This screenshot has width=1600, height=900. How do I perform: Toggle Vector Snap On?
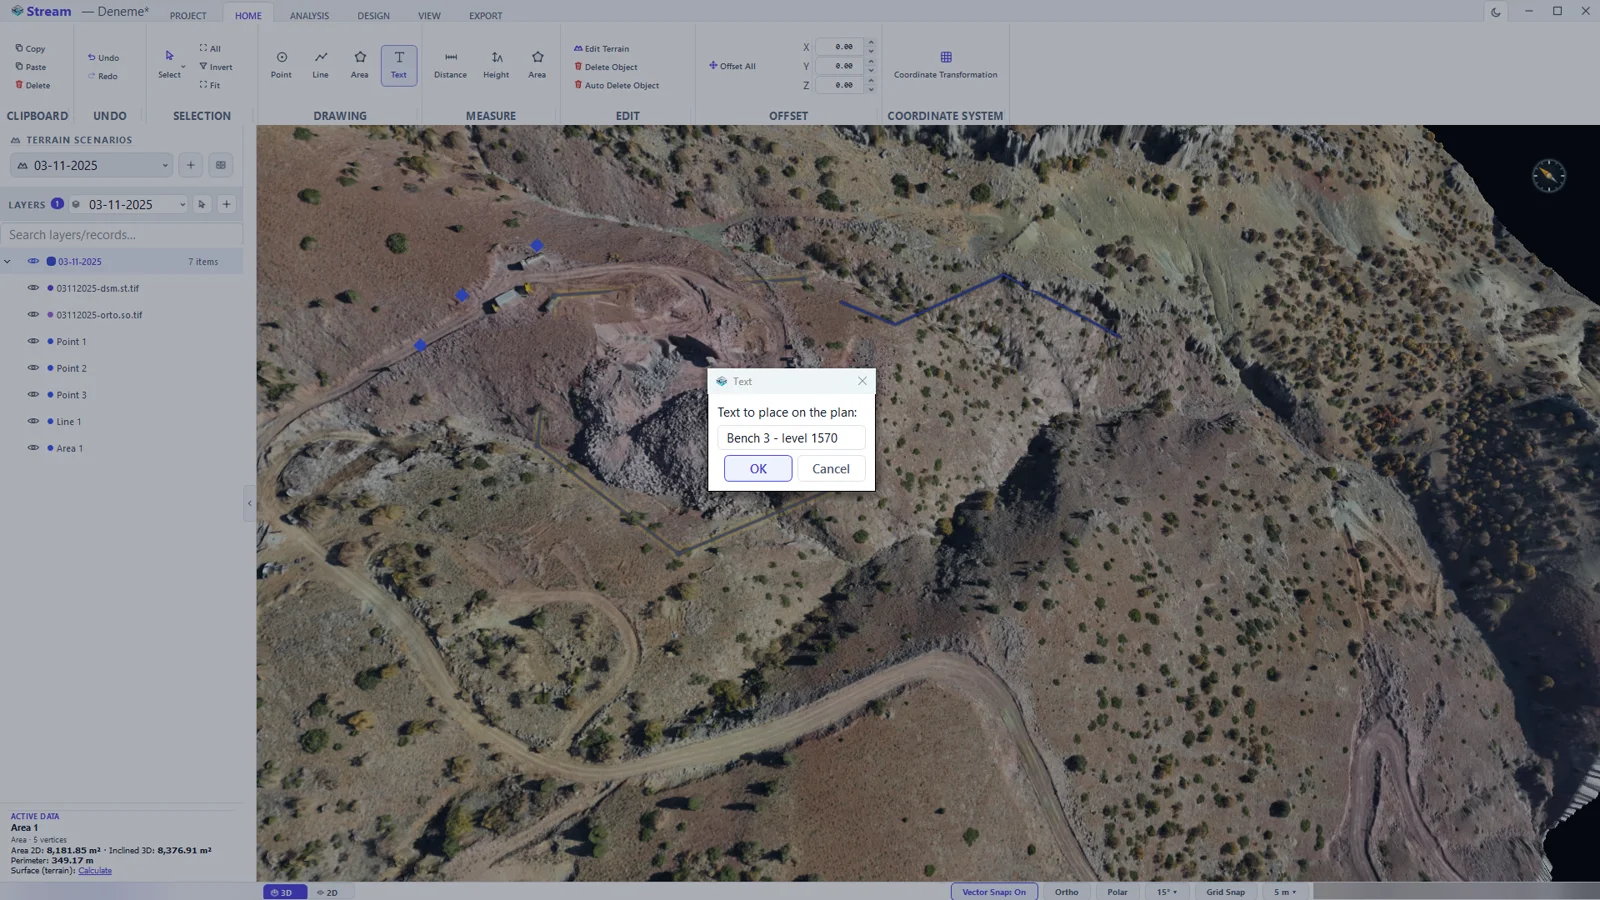pos(994,892)
